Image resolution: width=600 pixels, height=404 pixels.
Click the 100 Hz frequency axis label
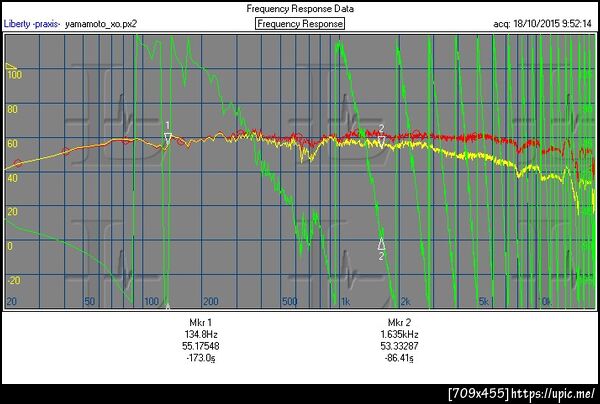tap(151, 301)
